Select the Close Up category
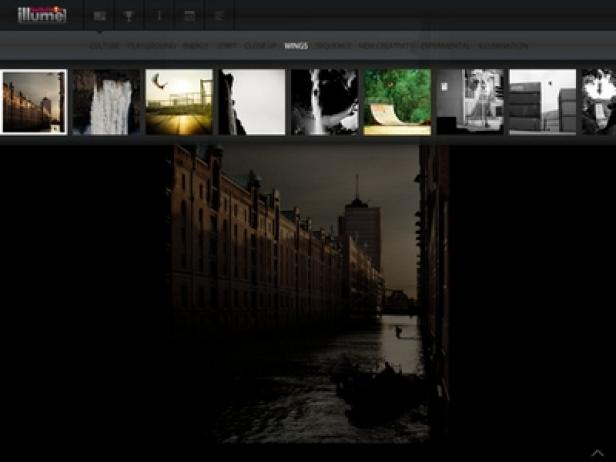The image size is (616, 462). click(260, 46)
